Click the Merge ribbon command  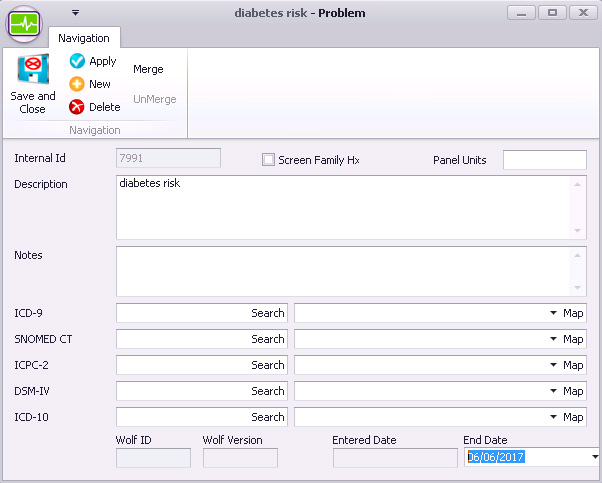point(148,69)
